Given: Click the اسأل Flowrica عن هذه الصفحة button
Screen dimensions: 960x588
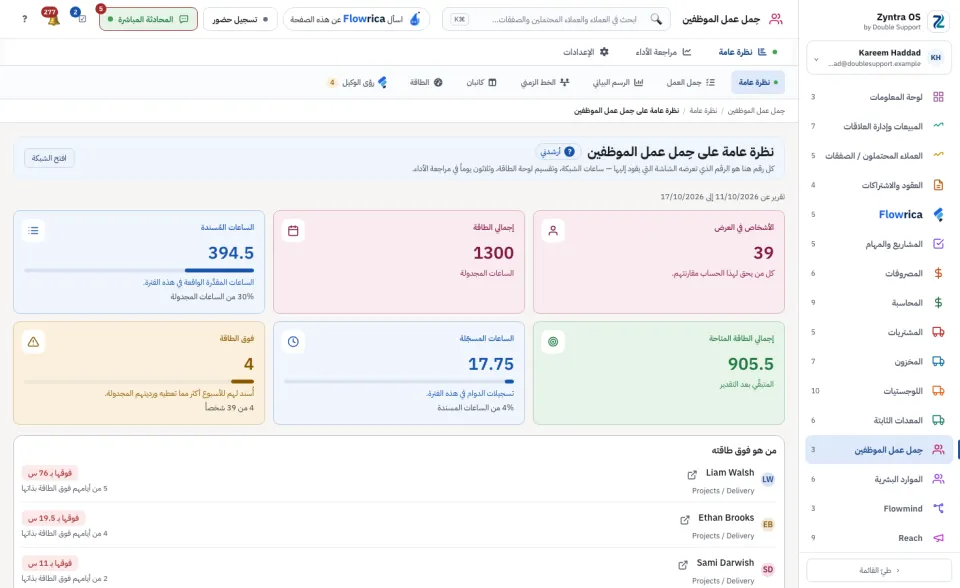Looking at the screenshot, I should 356,19.
